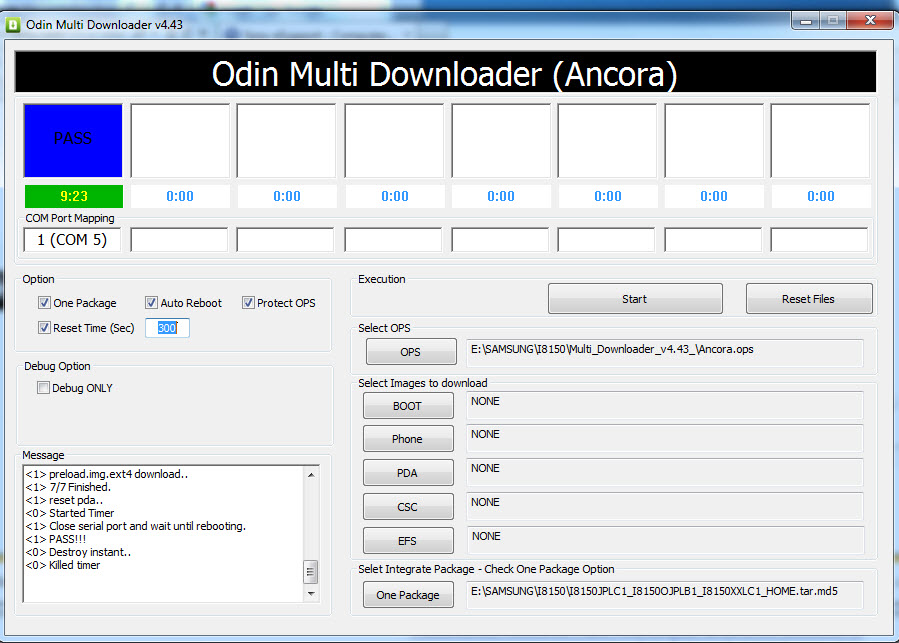Click the '<0> Started Timer' message line
The image size is (899, 643).
tap(69, 513)
